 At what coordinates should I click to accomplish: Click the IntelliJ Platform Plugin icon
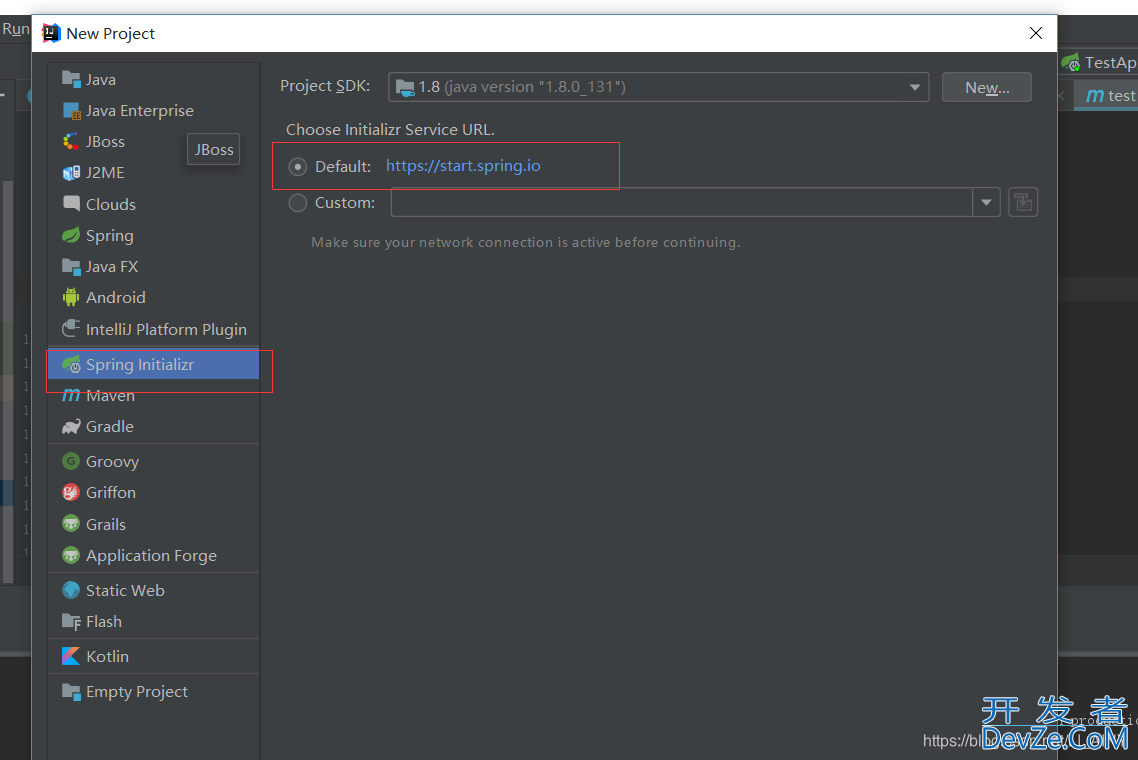click(x=71, y=329)
